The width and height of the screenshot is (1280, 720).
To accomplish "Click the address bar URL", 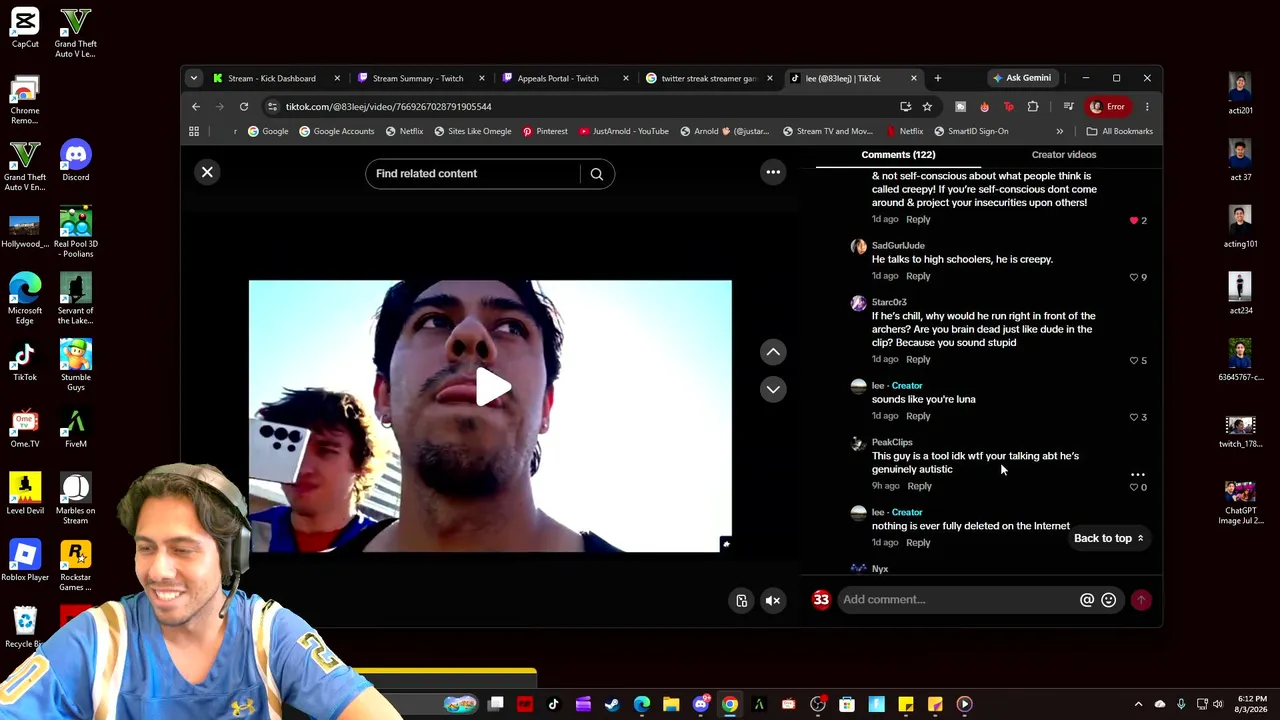I will coord(388,107).
